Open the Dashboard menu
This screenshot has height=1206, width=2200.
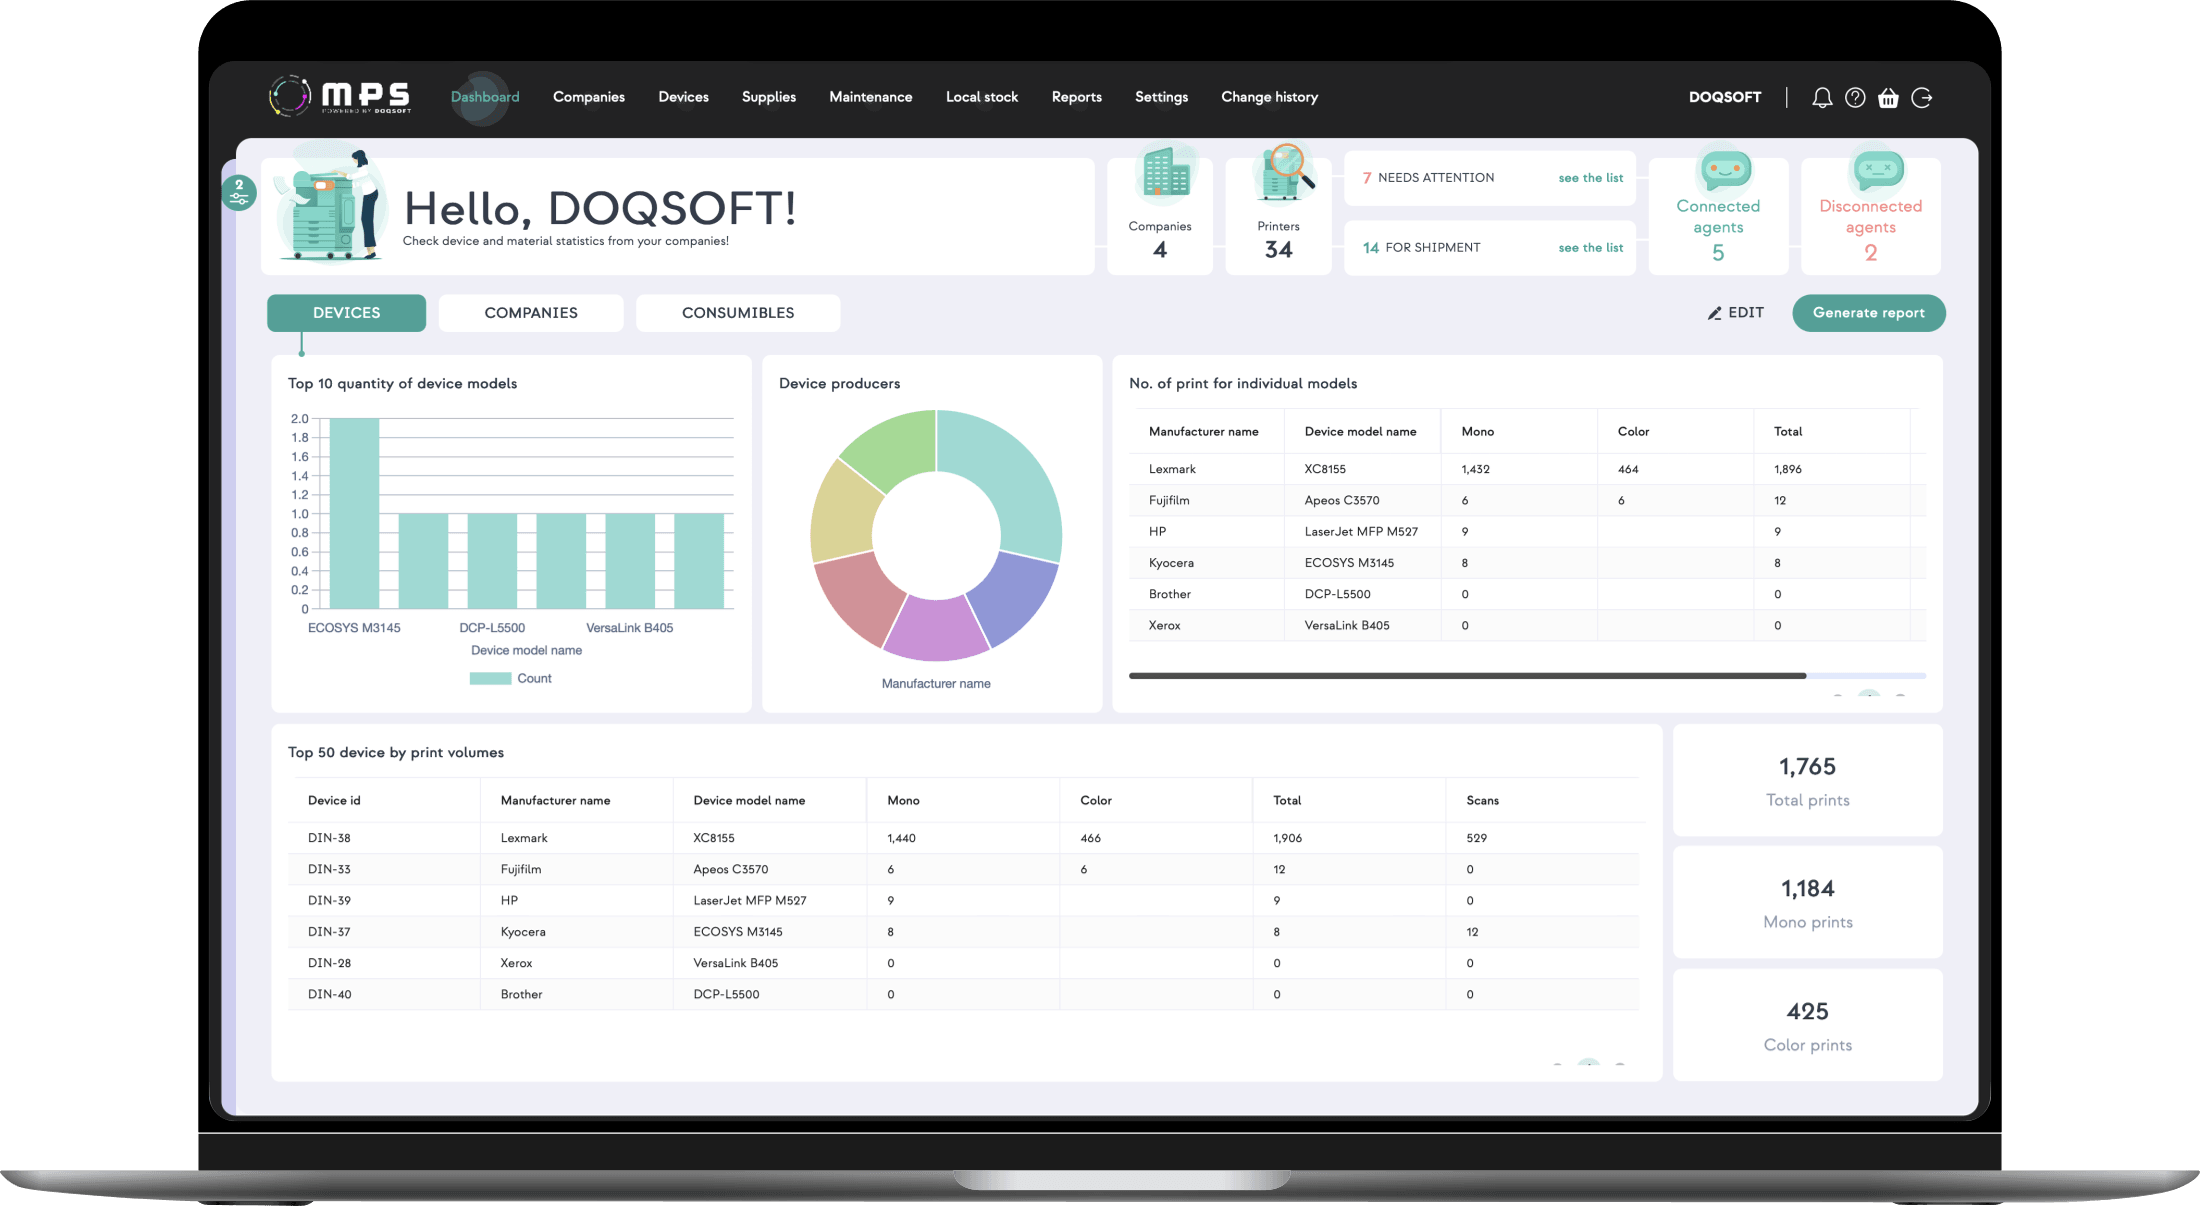pyautogui.click(x=485, y=97)
